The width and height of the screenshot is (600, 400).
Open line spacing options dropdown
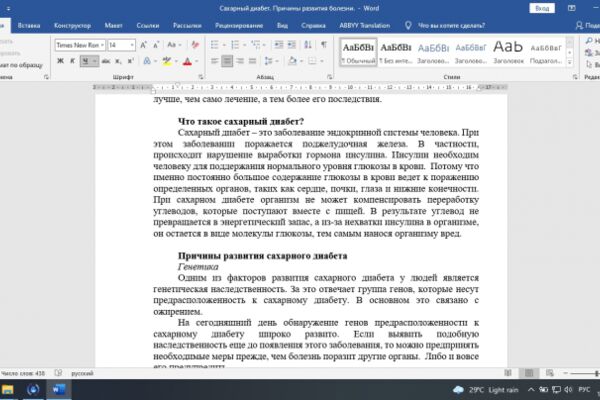(271, 61)
